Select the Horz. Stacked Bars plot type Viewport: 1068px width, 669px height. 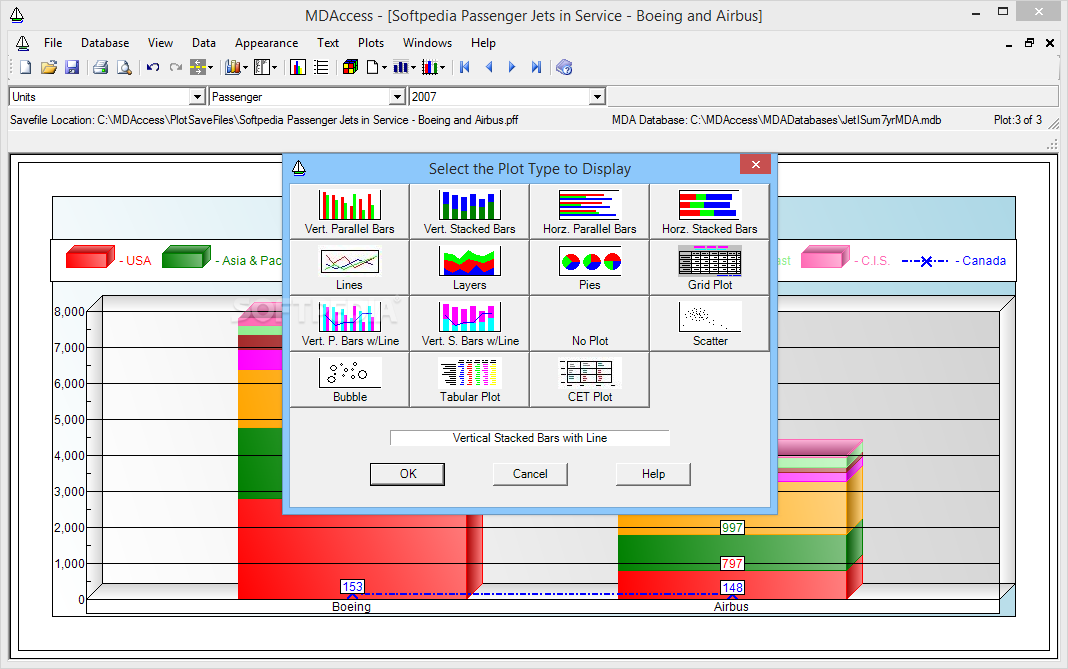click(709, 211)
